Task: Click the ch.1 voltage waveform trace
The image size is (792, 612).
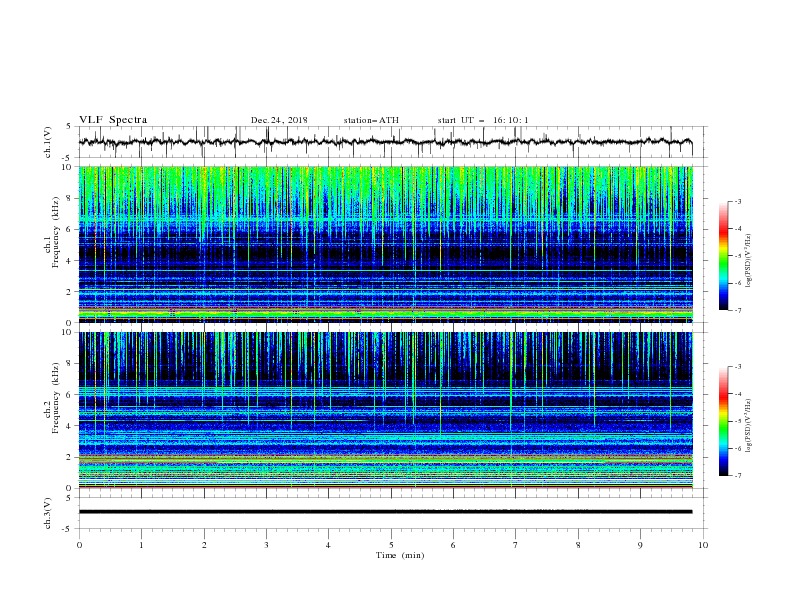Action: coord(385,142)
